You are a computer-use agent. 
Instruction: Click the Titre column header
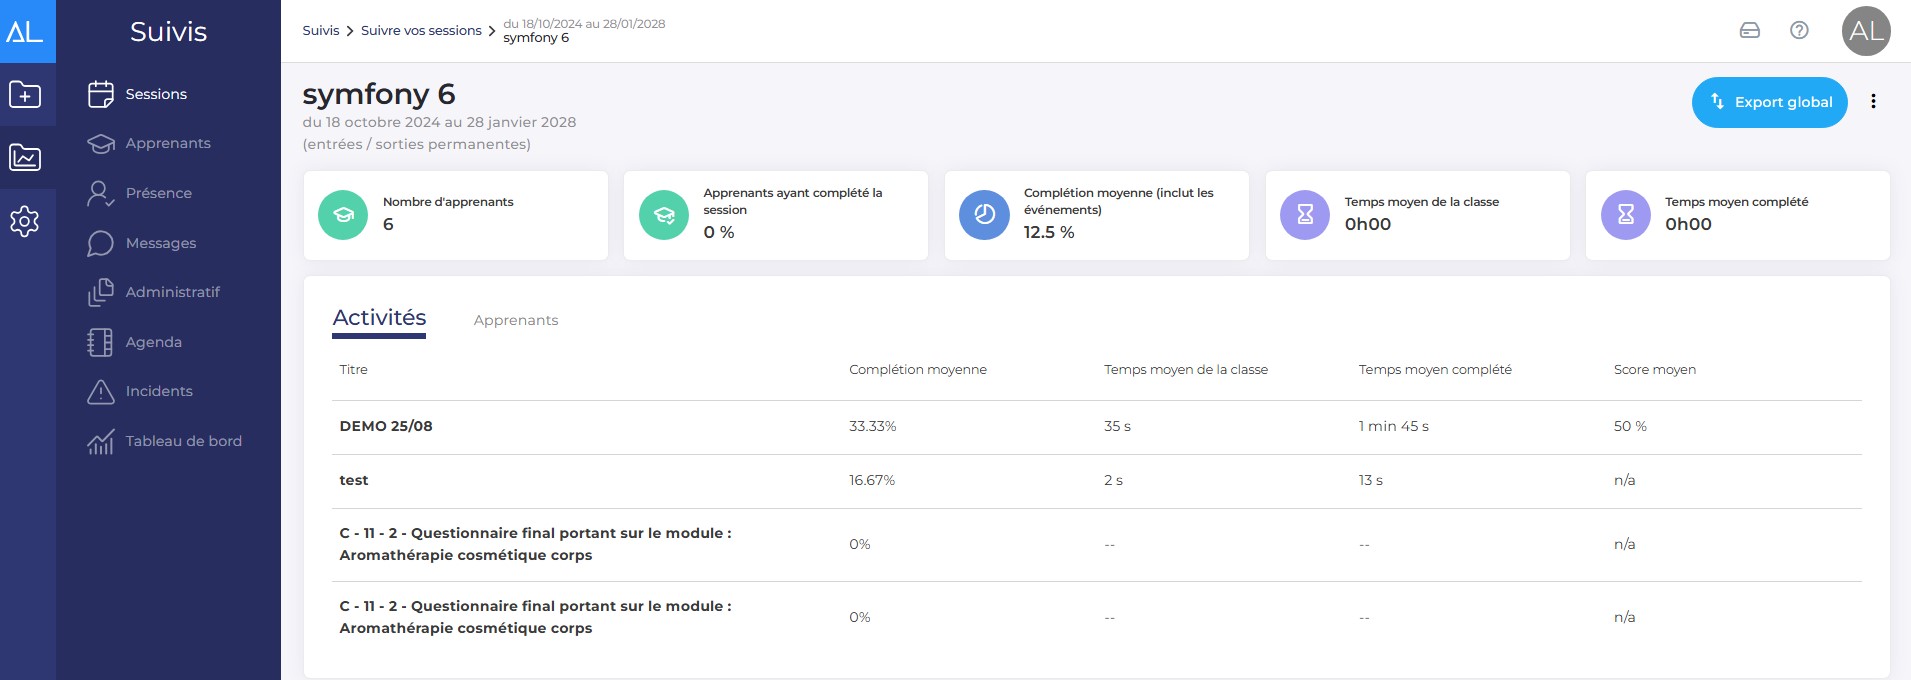pos(354,370)
